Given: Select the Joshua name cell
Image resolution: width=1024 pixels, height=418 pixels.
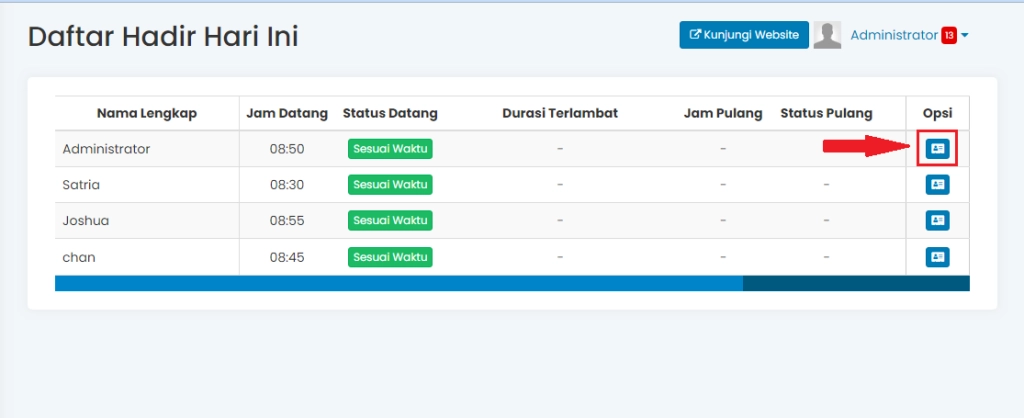Looking at the screenshot, I should 147,221.
